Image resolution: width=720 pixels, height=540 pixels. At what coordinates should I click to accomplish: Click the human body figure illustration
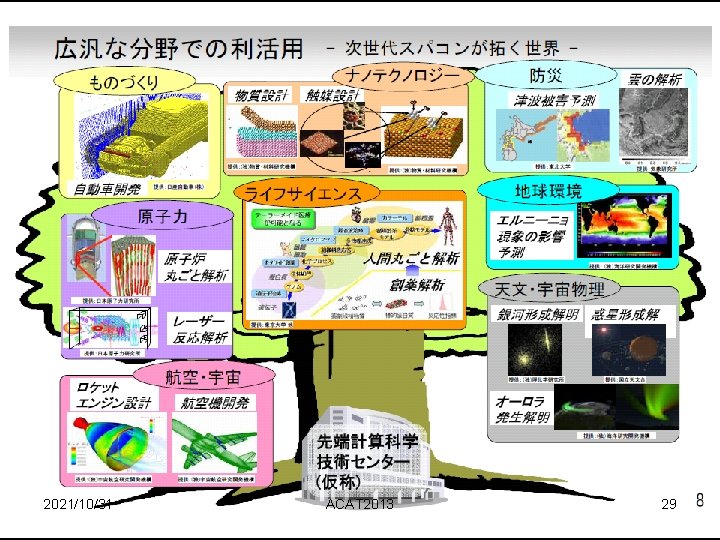(448, 227)
